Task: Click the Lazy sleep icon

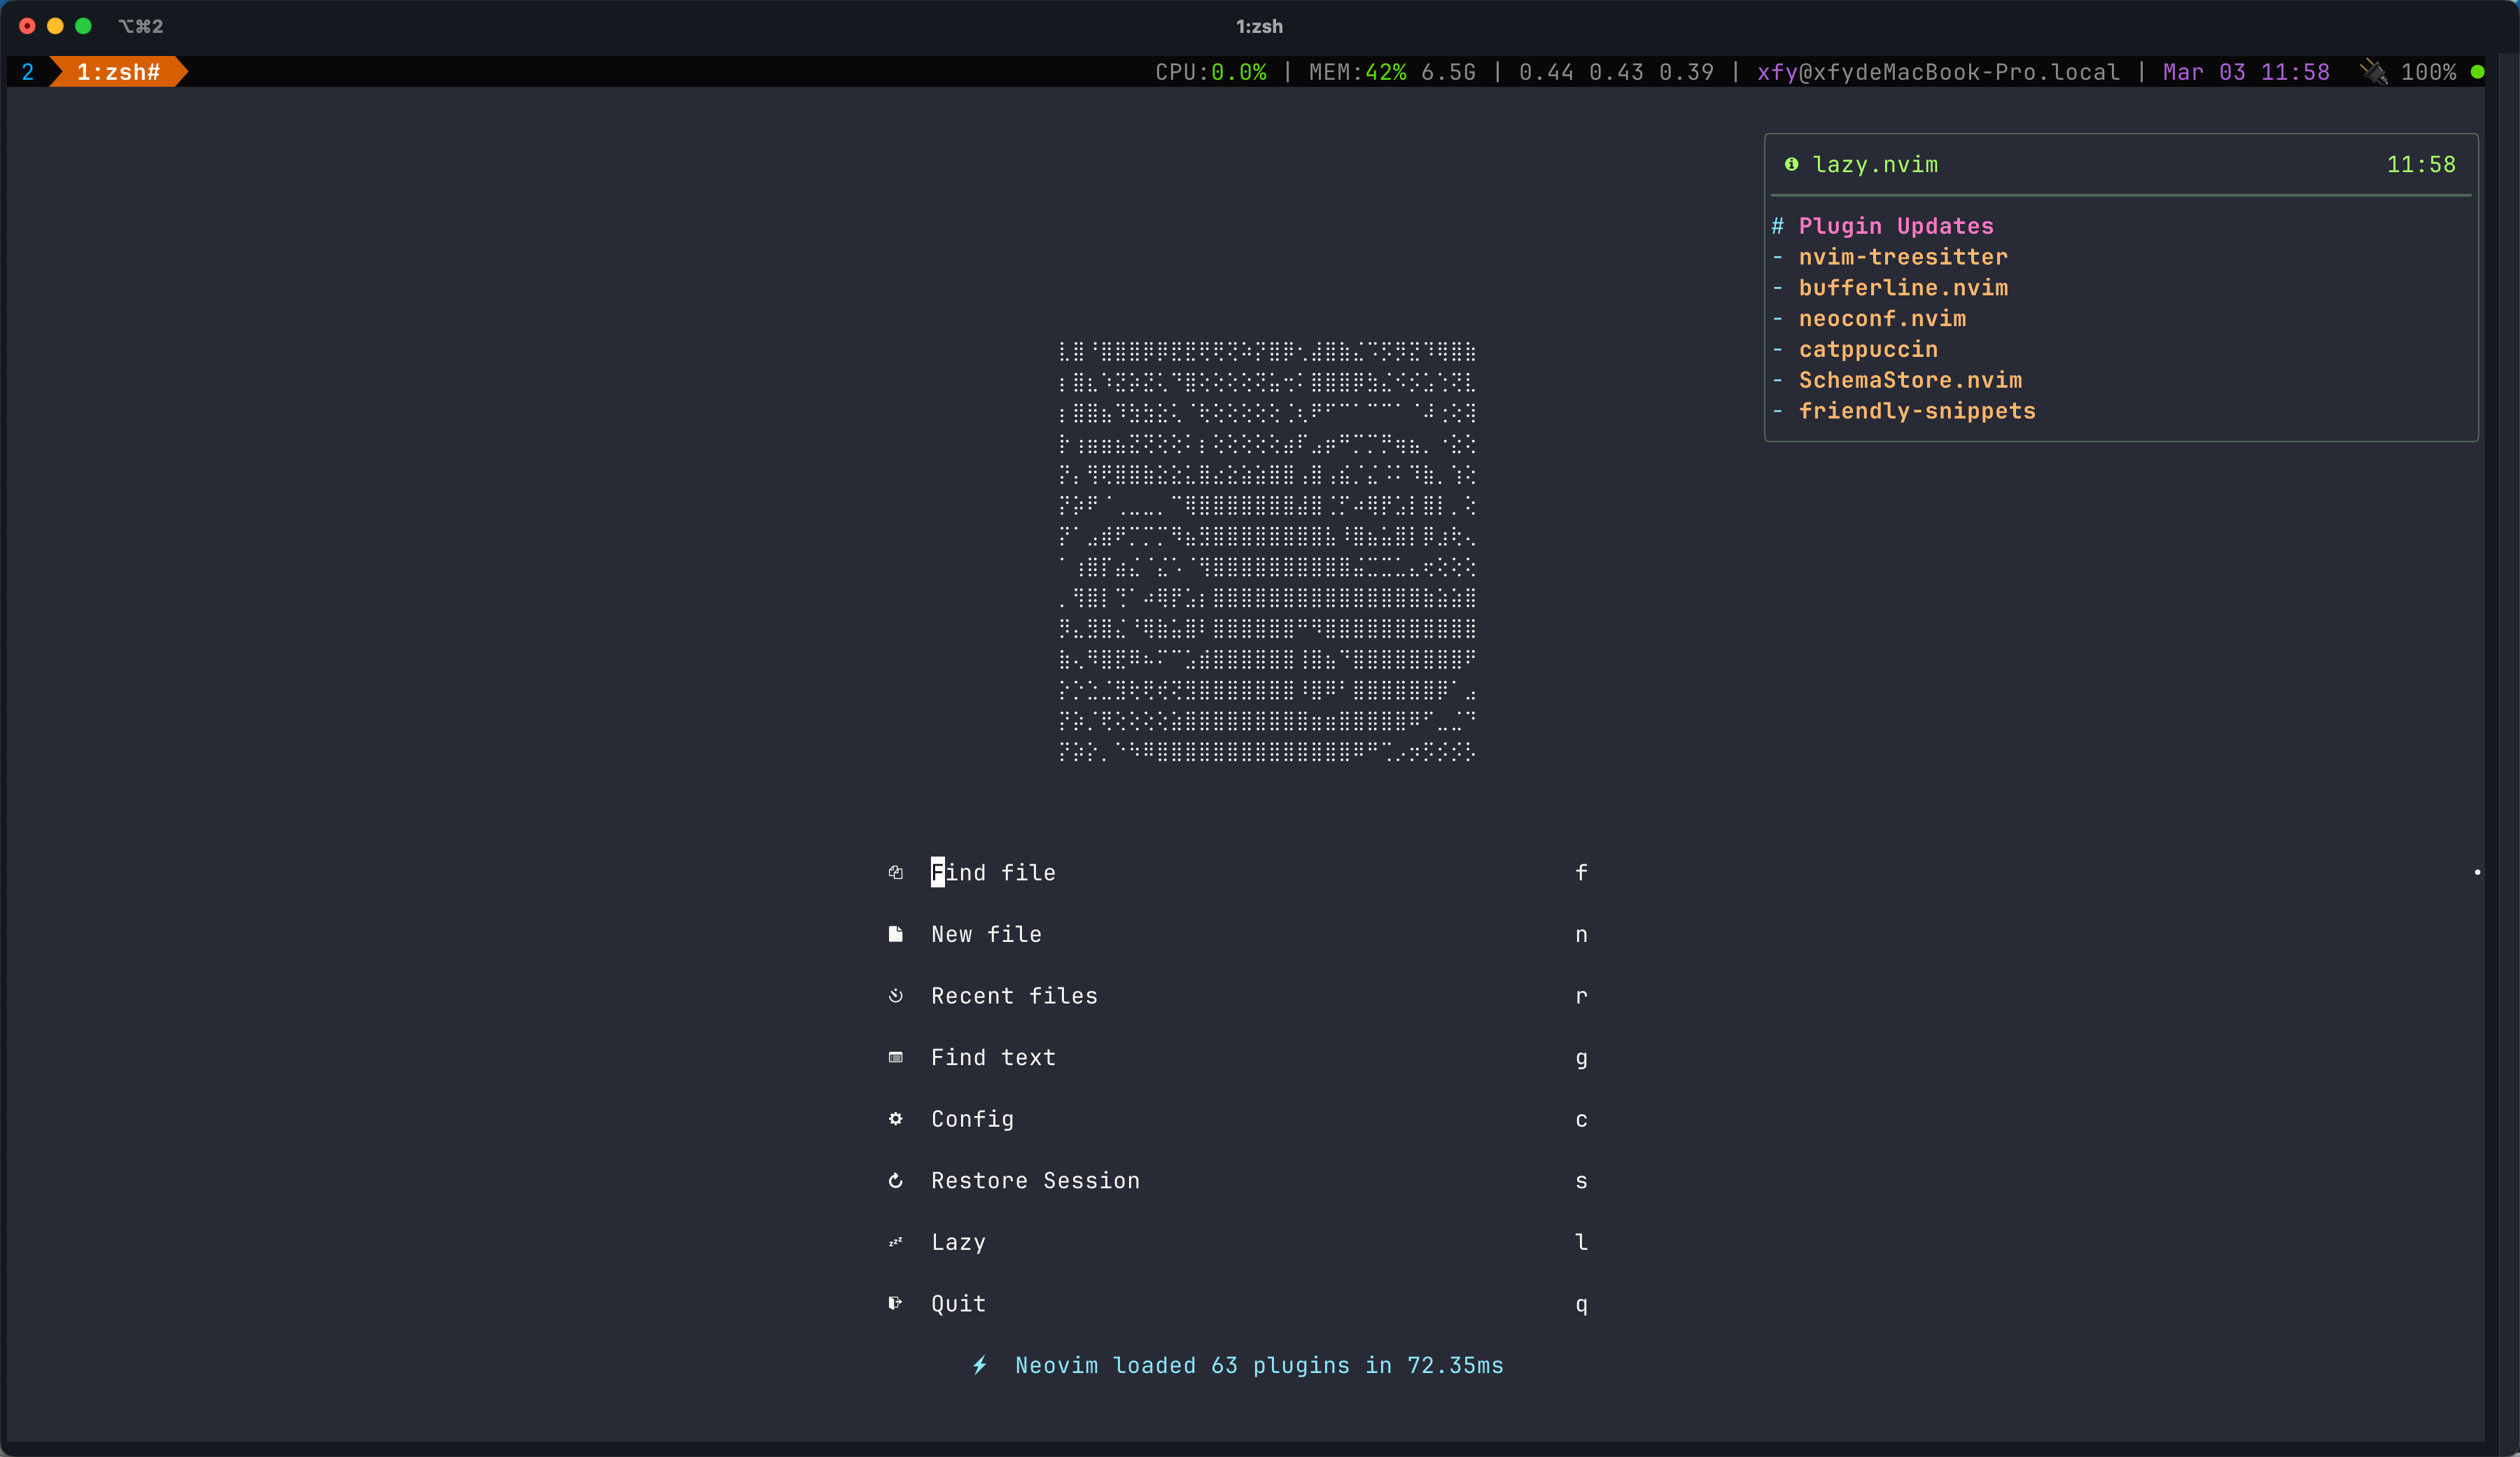Action: coord(895,1242)
